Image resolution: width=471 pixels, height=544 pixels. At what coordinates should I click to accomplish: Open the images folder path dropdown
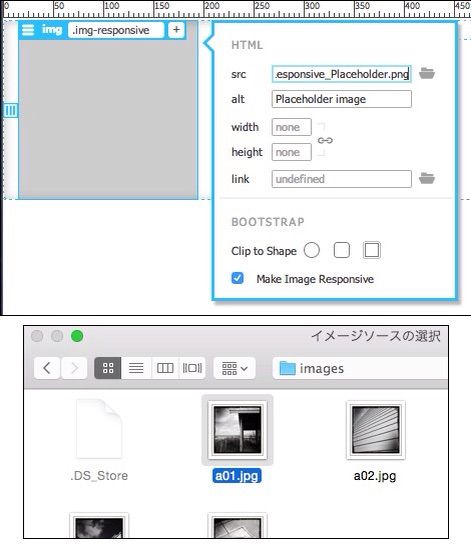point(360,368)
